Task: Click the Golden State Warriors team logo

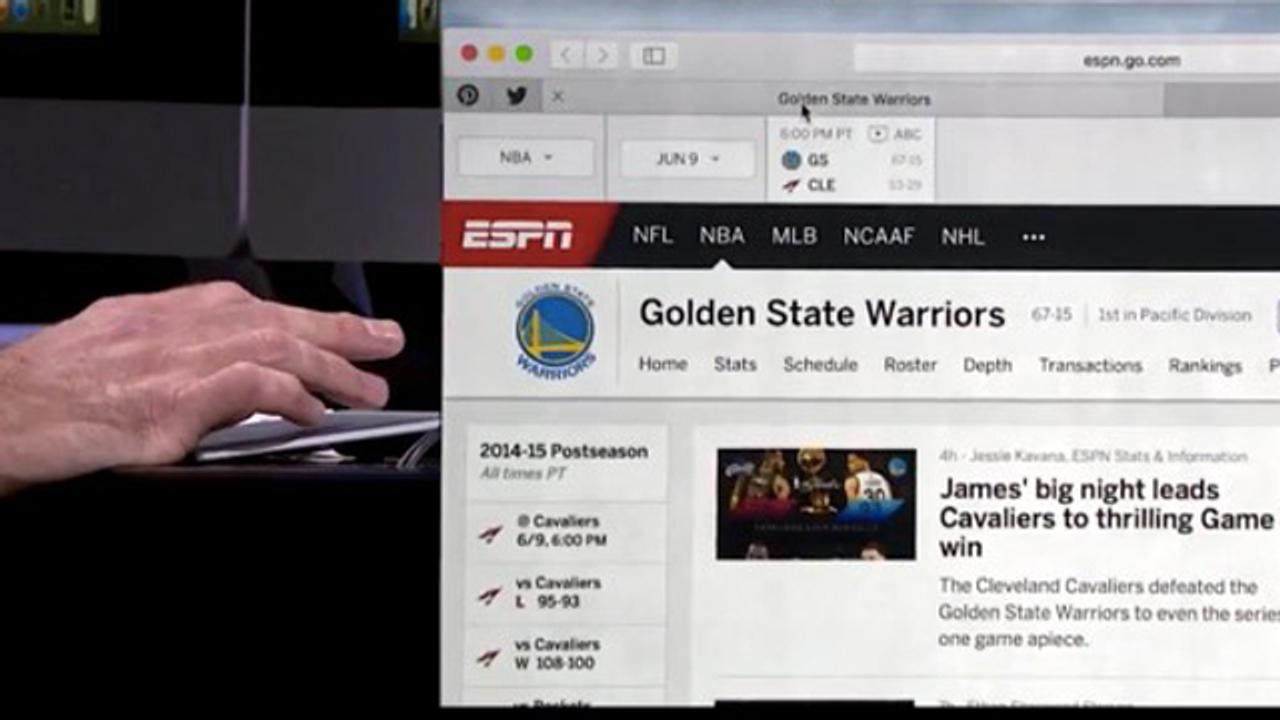Action: (x=555, y=331)
